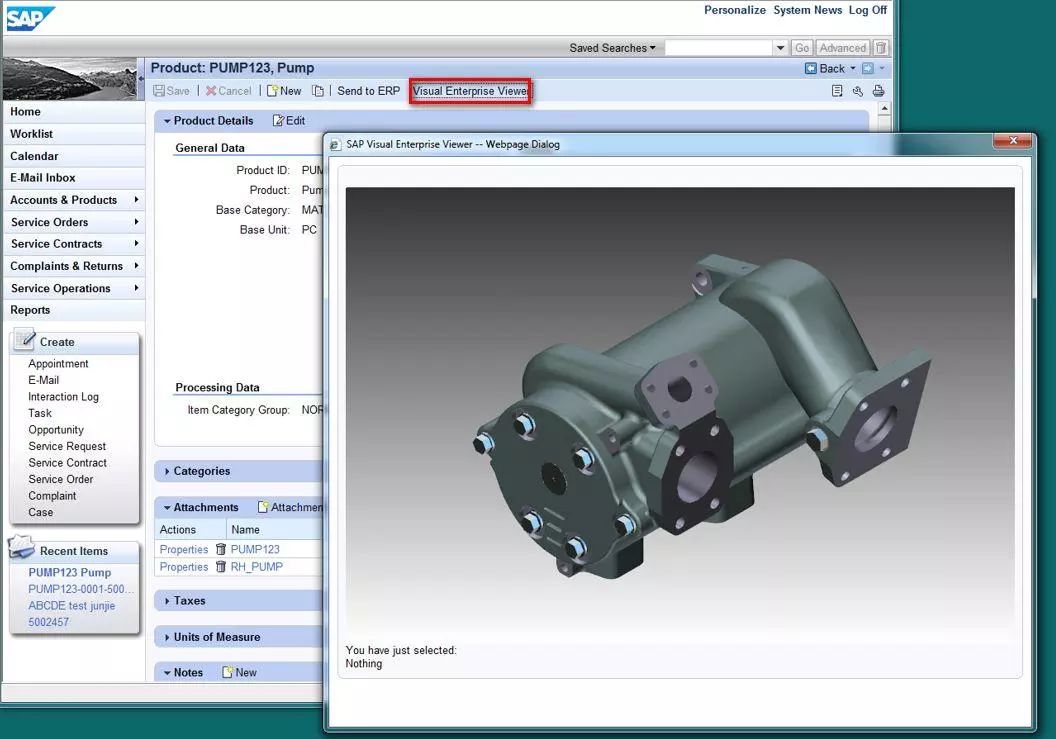
Task: Open E-Mail Inbox in navigation
Action: (73, 178)
